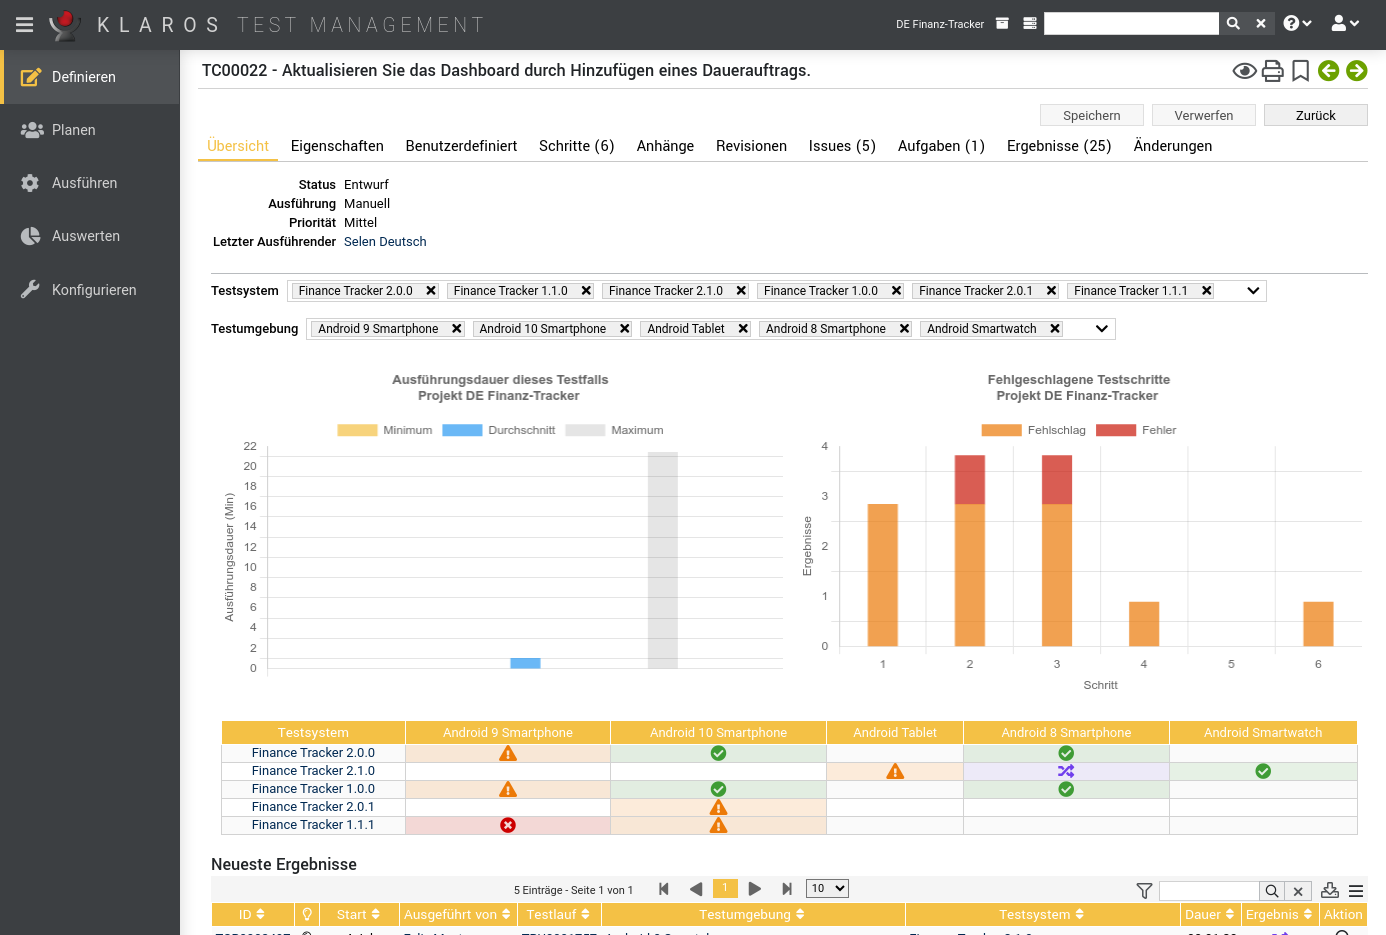1386x935 pixels.
Task: Remove Android 9 Smartphone from Testumgebung filter
Action: click(x=457, y=329)
